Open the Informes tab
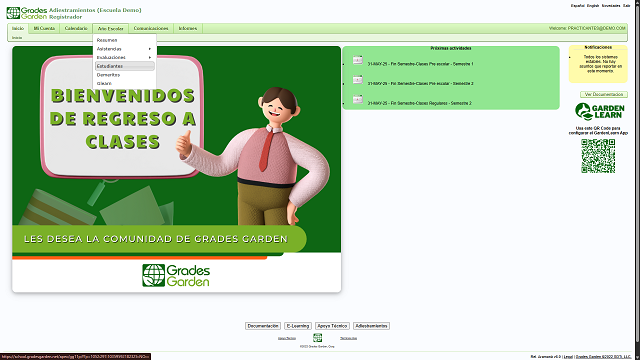Image resolution: width=640 pixels, height=360 pixels. [x=188, y=28]
